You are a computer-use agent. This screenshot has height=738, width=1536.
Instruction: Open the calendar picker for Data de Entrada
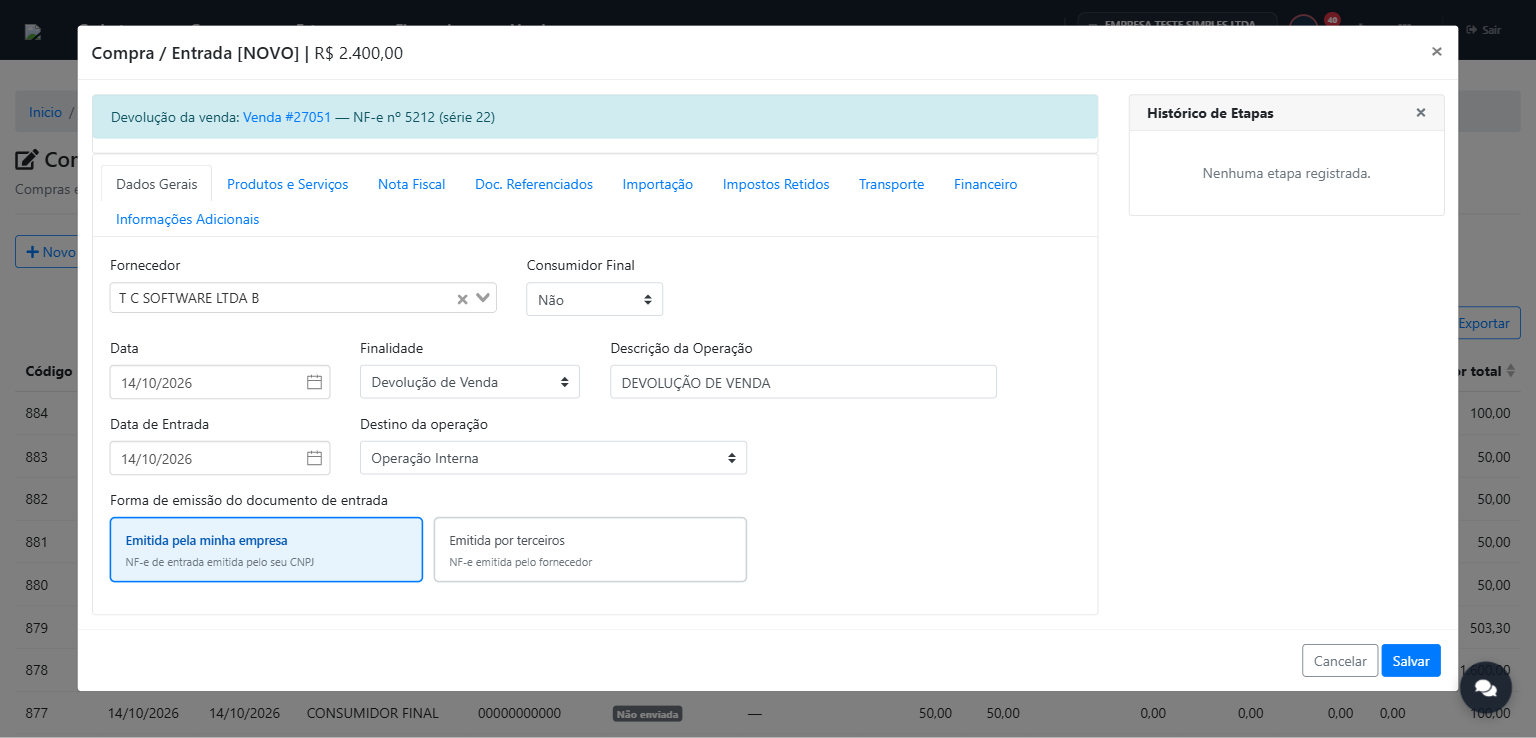314,458
